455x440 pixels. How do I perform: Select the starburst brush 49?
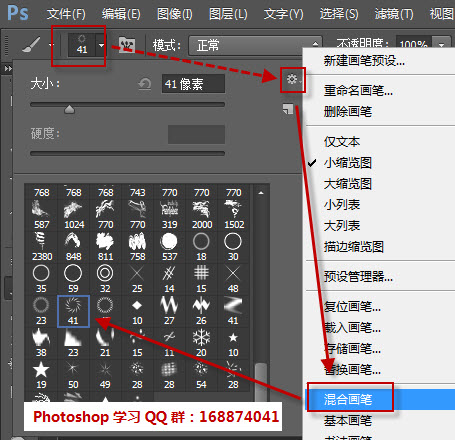tap(105, 375)
